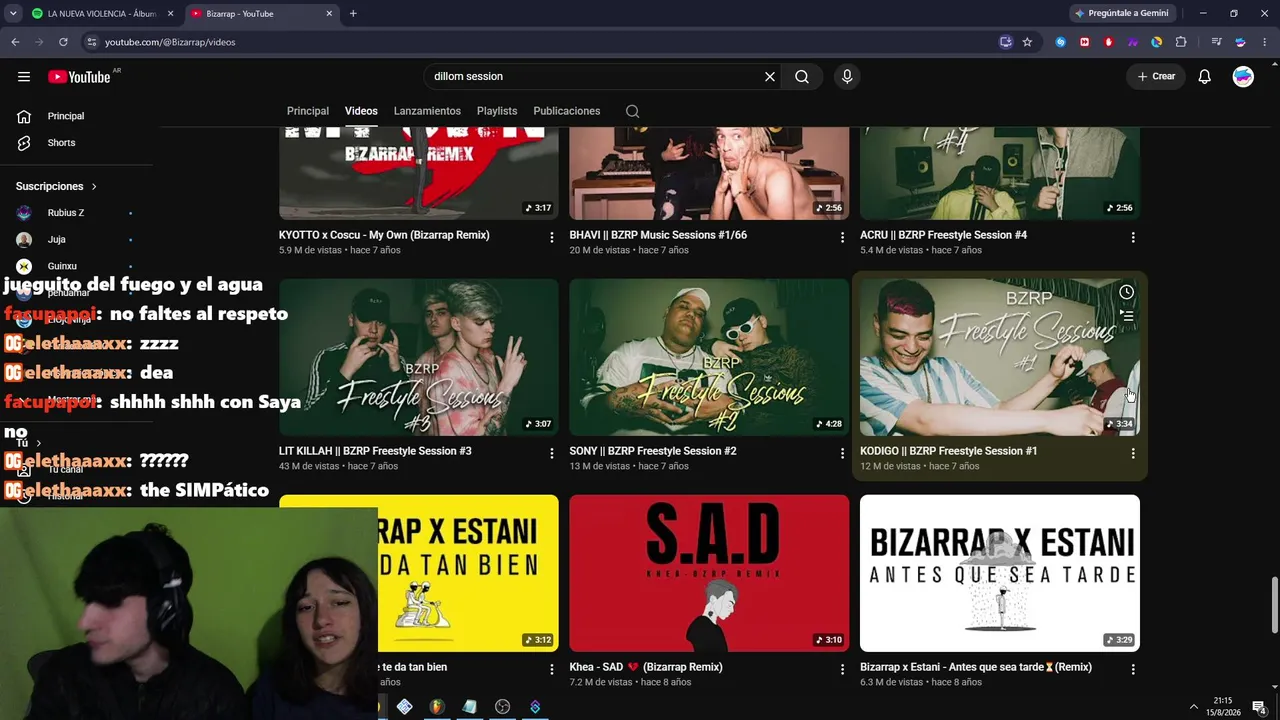Switch to the Principal channel tab
Screen dimensions: 1280x720
click(308, 111)
